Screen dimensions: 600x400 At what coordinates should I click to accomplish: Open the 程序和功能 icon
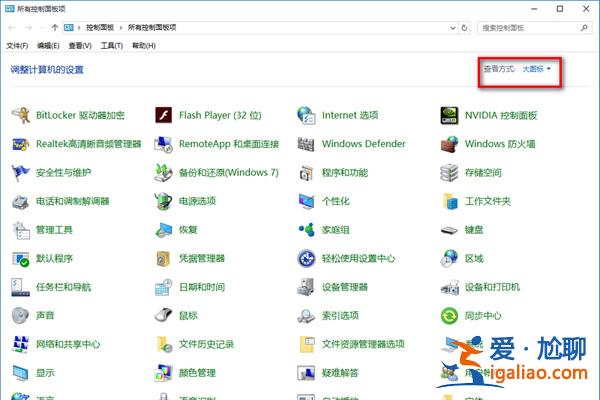pos(307,173)
